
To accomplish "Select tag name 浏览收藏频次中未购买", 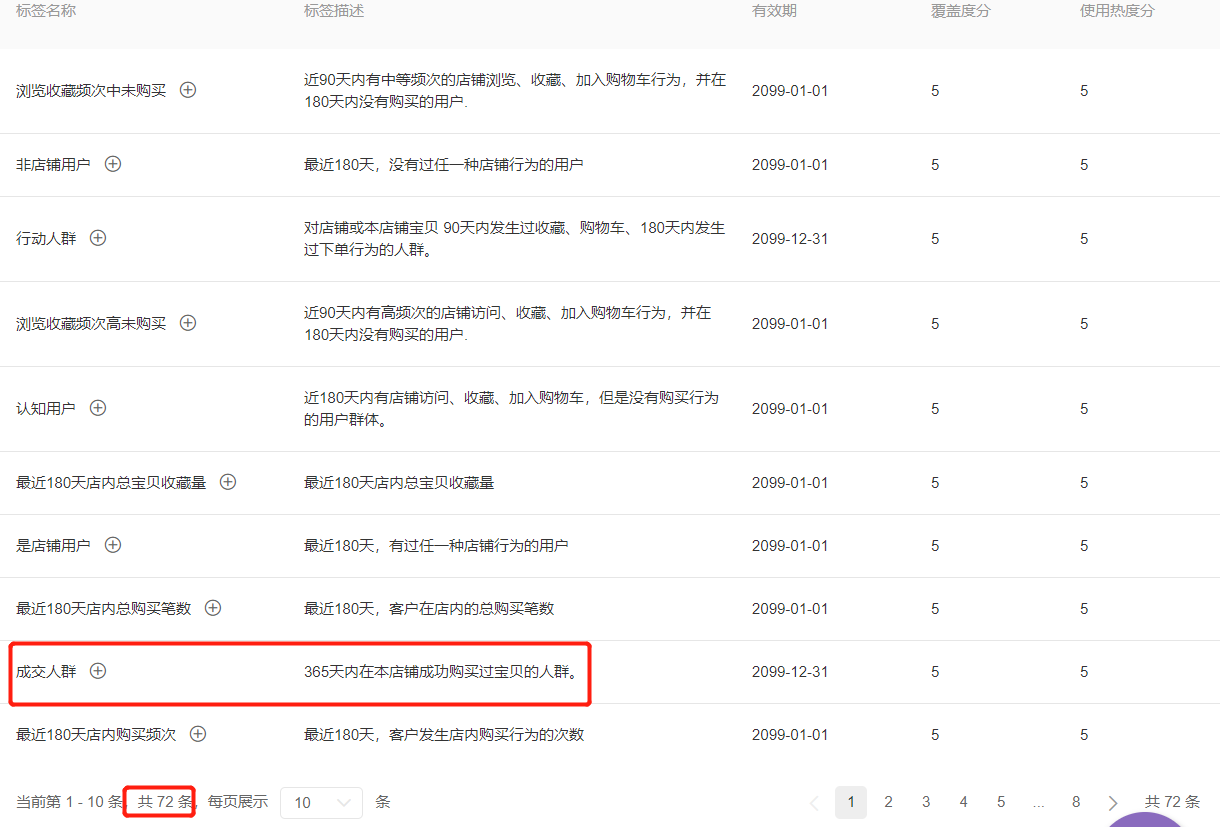I will click(x=91, y=91).
